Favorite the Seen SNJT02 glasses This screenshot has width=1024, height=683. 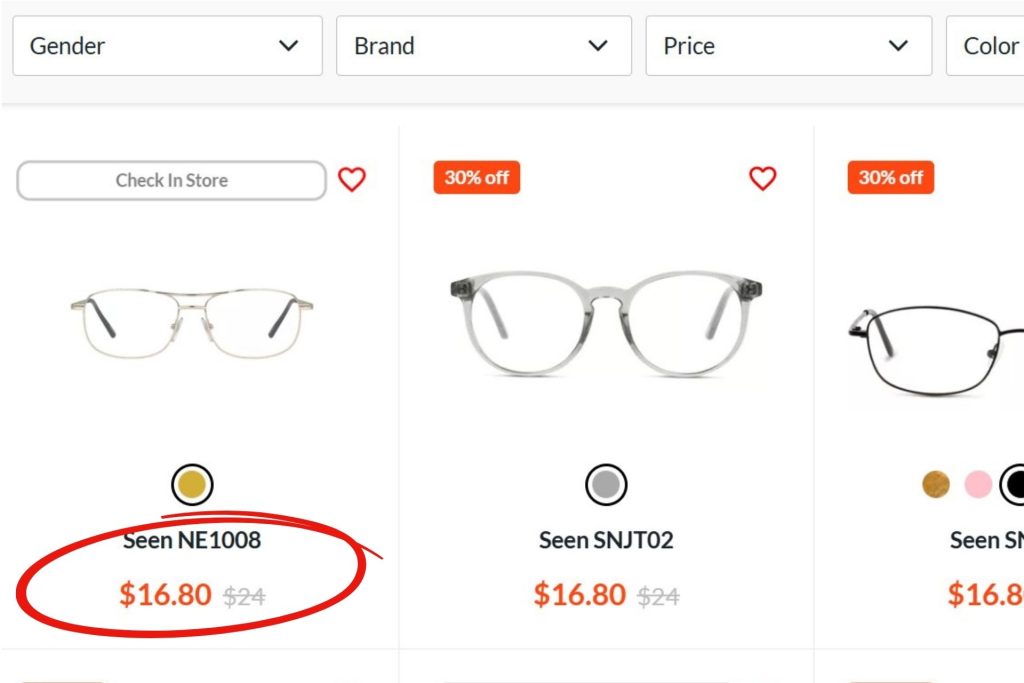pos(763,178)
